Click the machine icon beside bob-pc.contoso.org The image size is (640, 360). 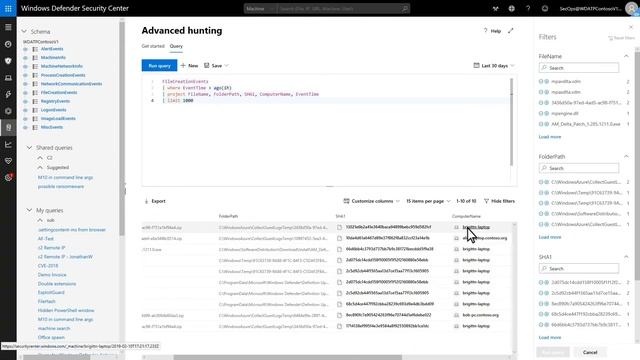[456, 315]
